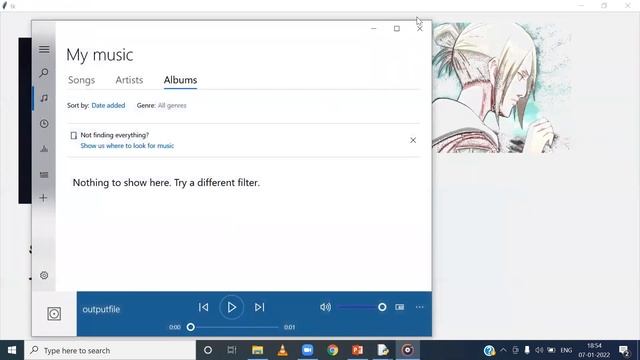Skip to previous track
This screenshot has width=640, height=360.
pos(203,307)
